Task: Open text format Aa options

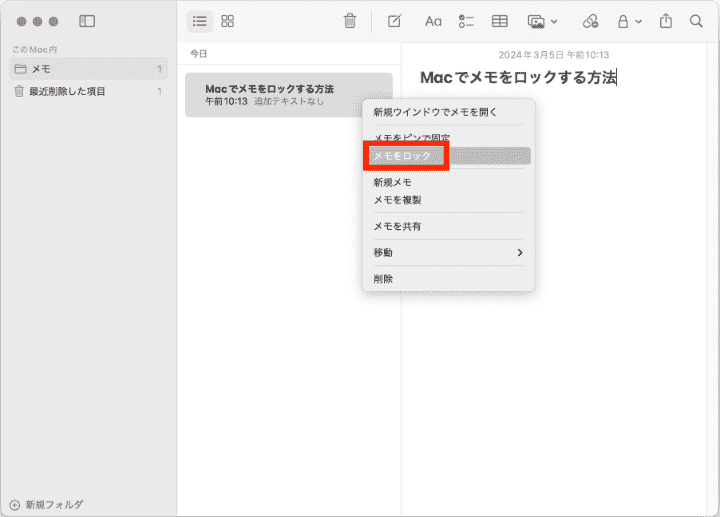Action: click(x=433, y=21)
